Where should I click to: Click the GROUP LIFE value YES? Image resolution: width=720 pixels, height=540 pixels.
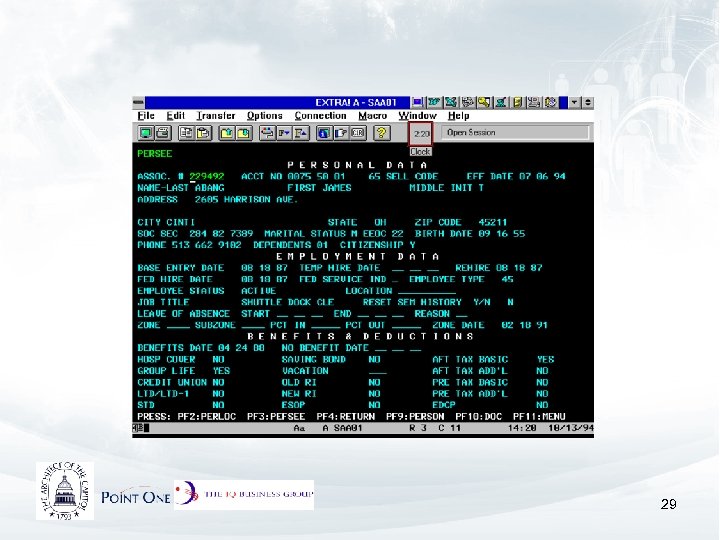[221, 371]
